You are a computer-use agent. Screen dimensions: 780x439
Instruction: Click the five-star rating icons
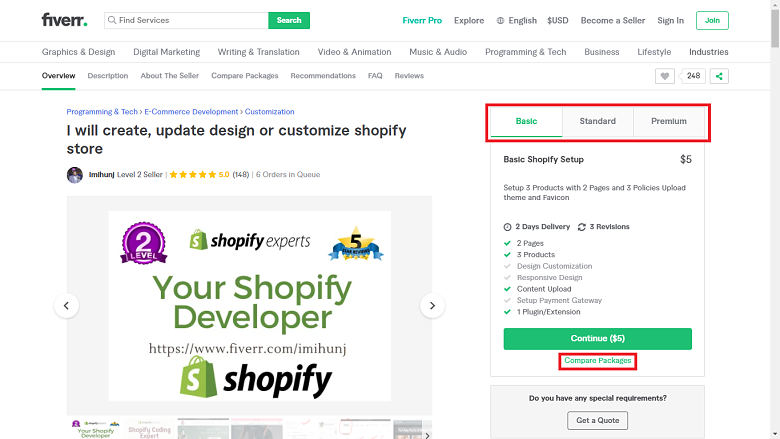[193, 175]
